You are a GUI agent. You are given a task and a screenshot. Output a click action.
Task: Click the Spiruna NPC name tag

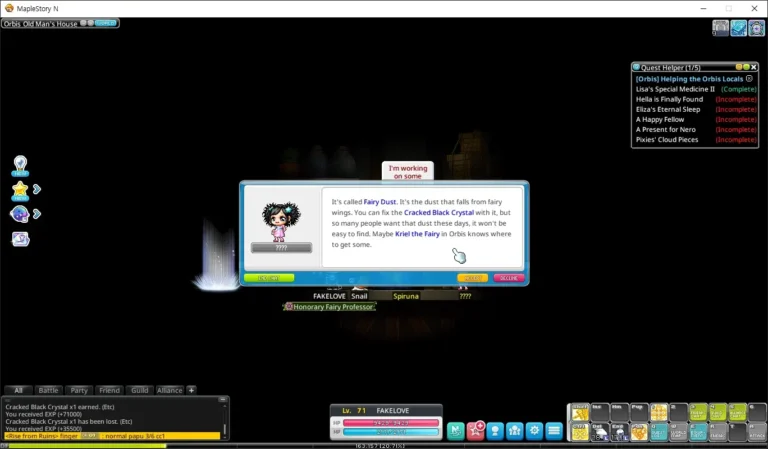click(406, 296)
